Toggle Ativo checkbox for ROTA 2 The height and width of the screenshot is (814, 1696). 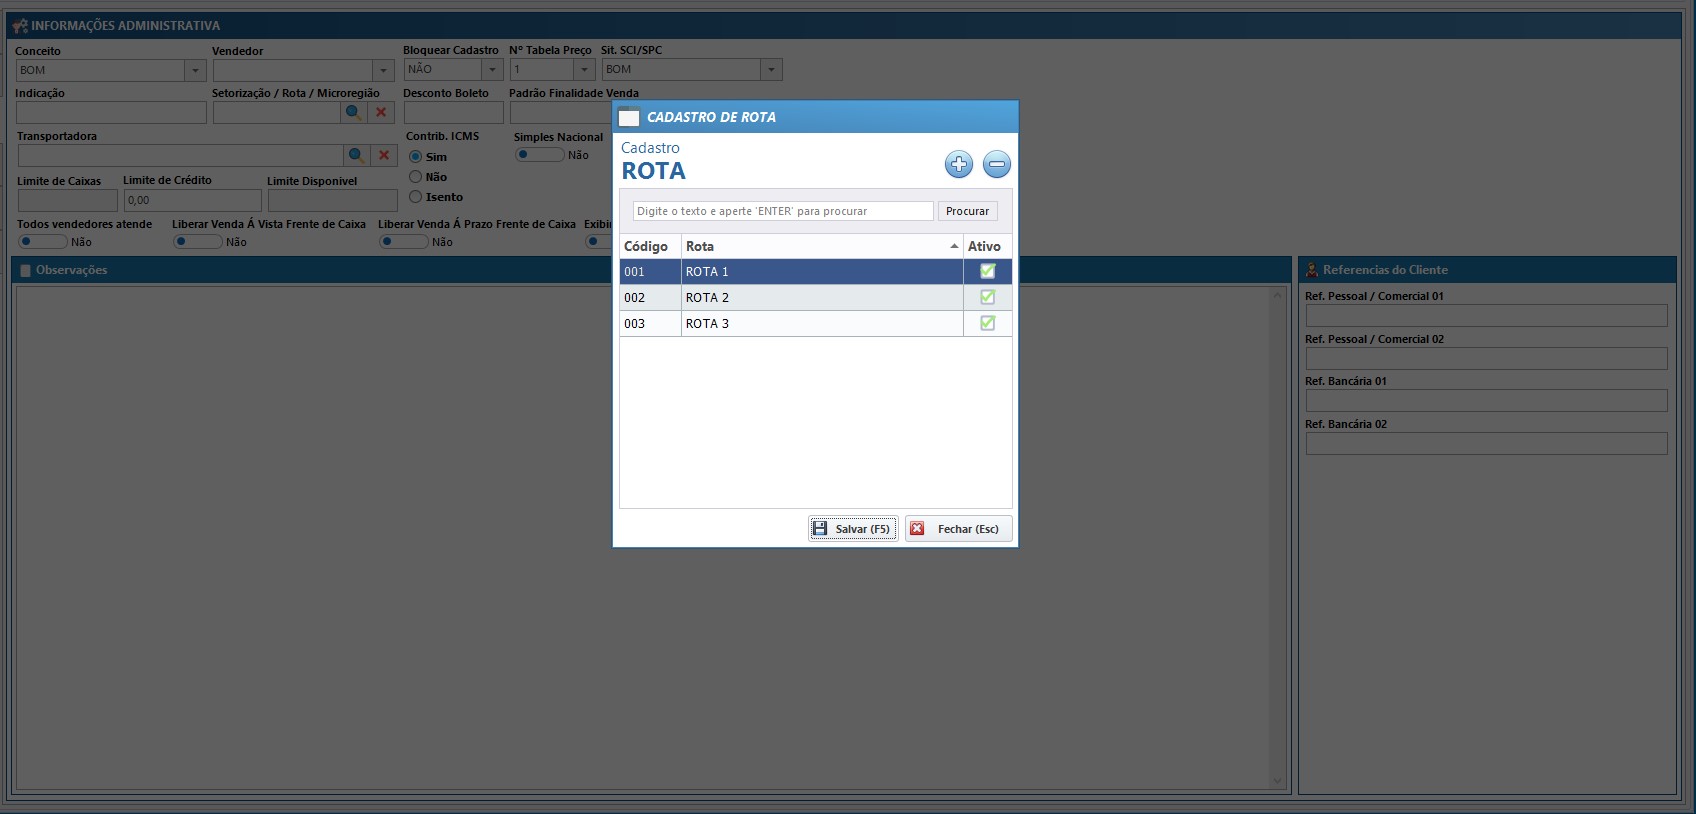(x=987, y=297)
